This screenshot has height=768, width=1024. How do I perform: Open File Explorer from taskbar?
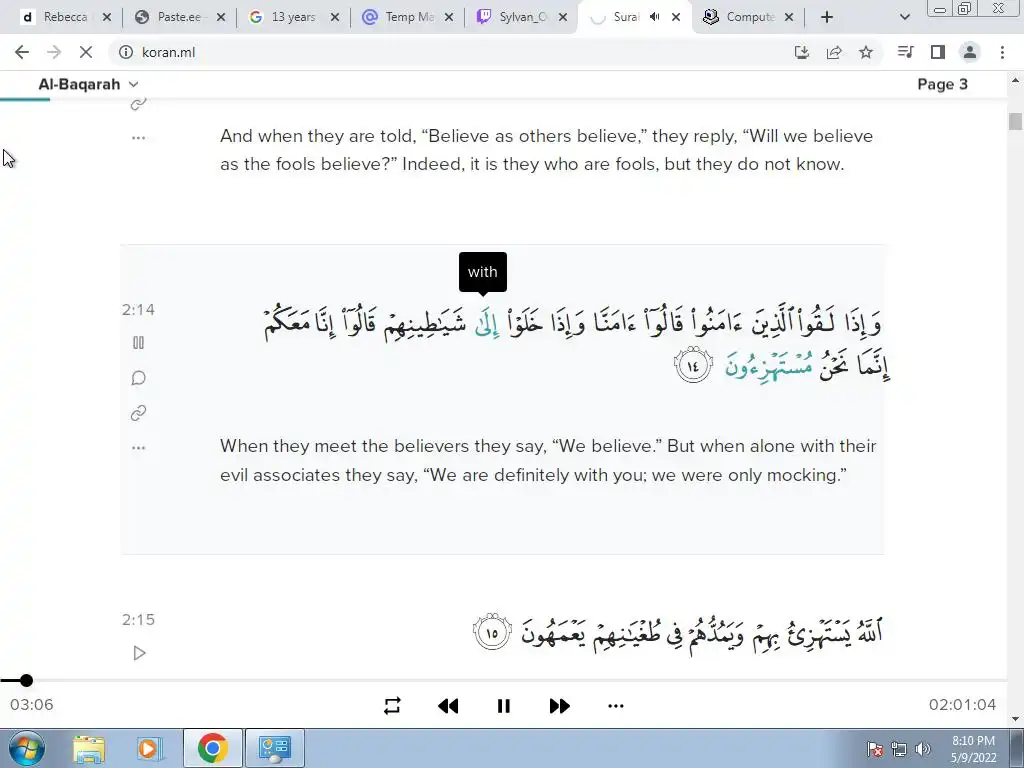click(x=89, y=748)
